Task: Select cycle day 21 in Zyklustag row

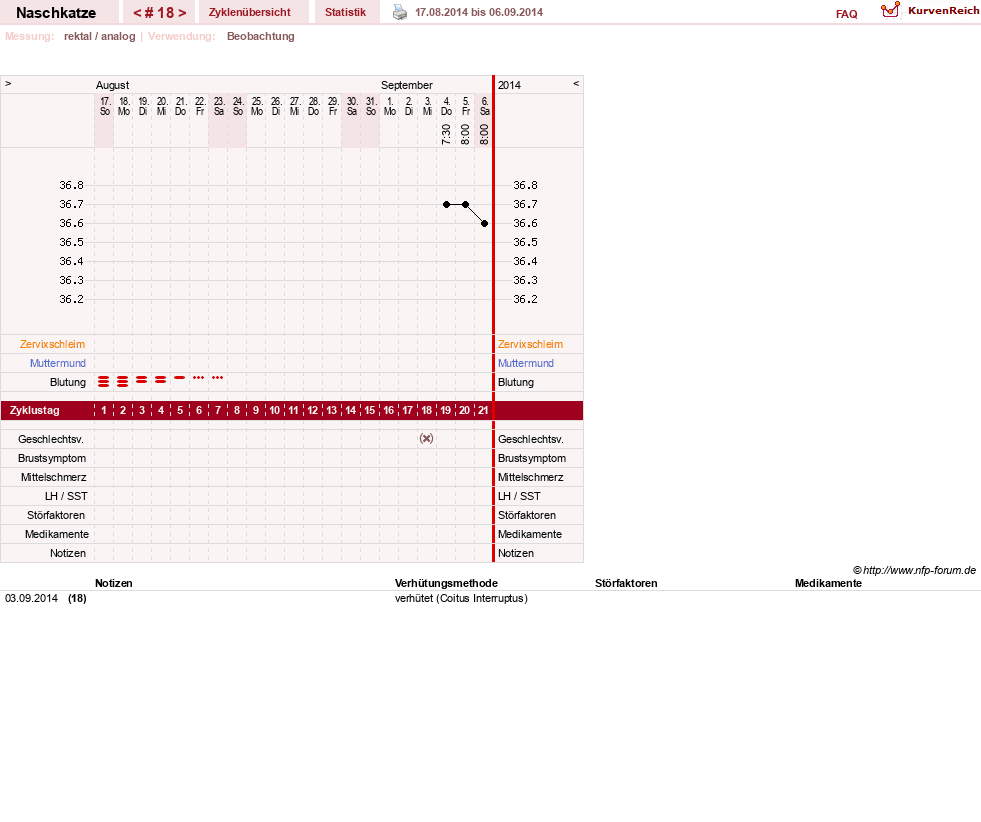Action: tap(483, 410)
